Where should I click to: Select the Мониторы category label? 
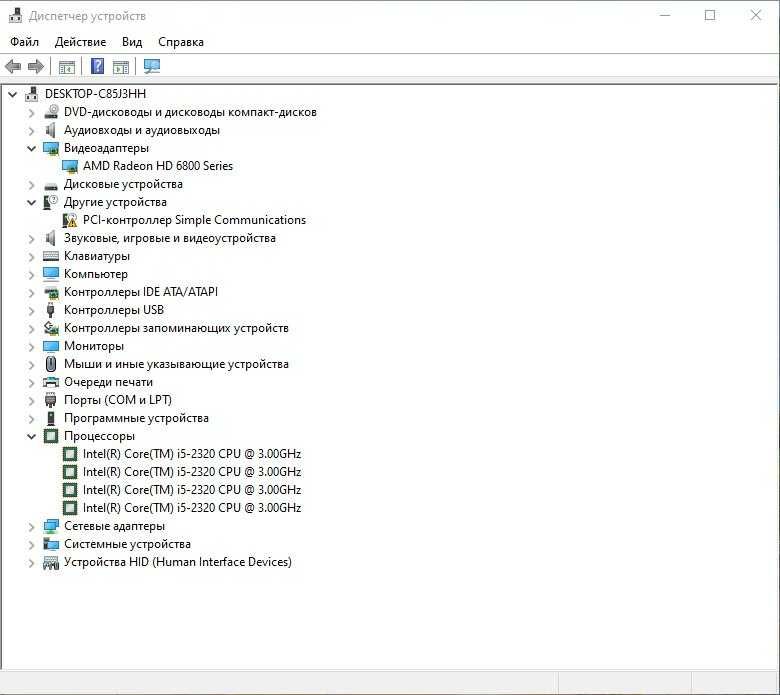(x=94, y=346)
